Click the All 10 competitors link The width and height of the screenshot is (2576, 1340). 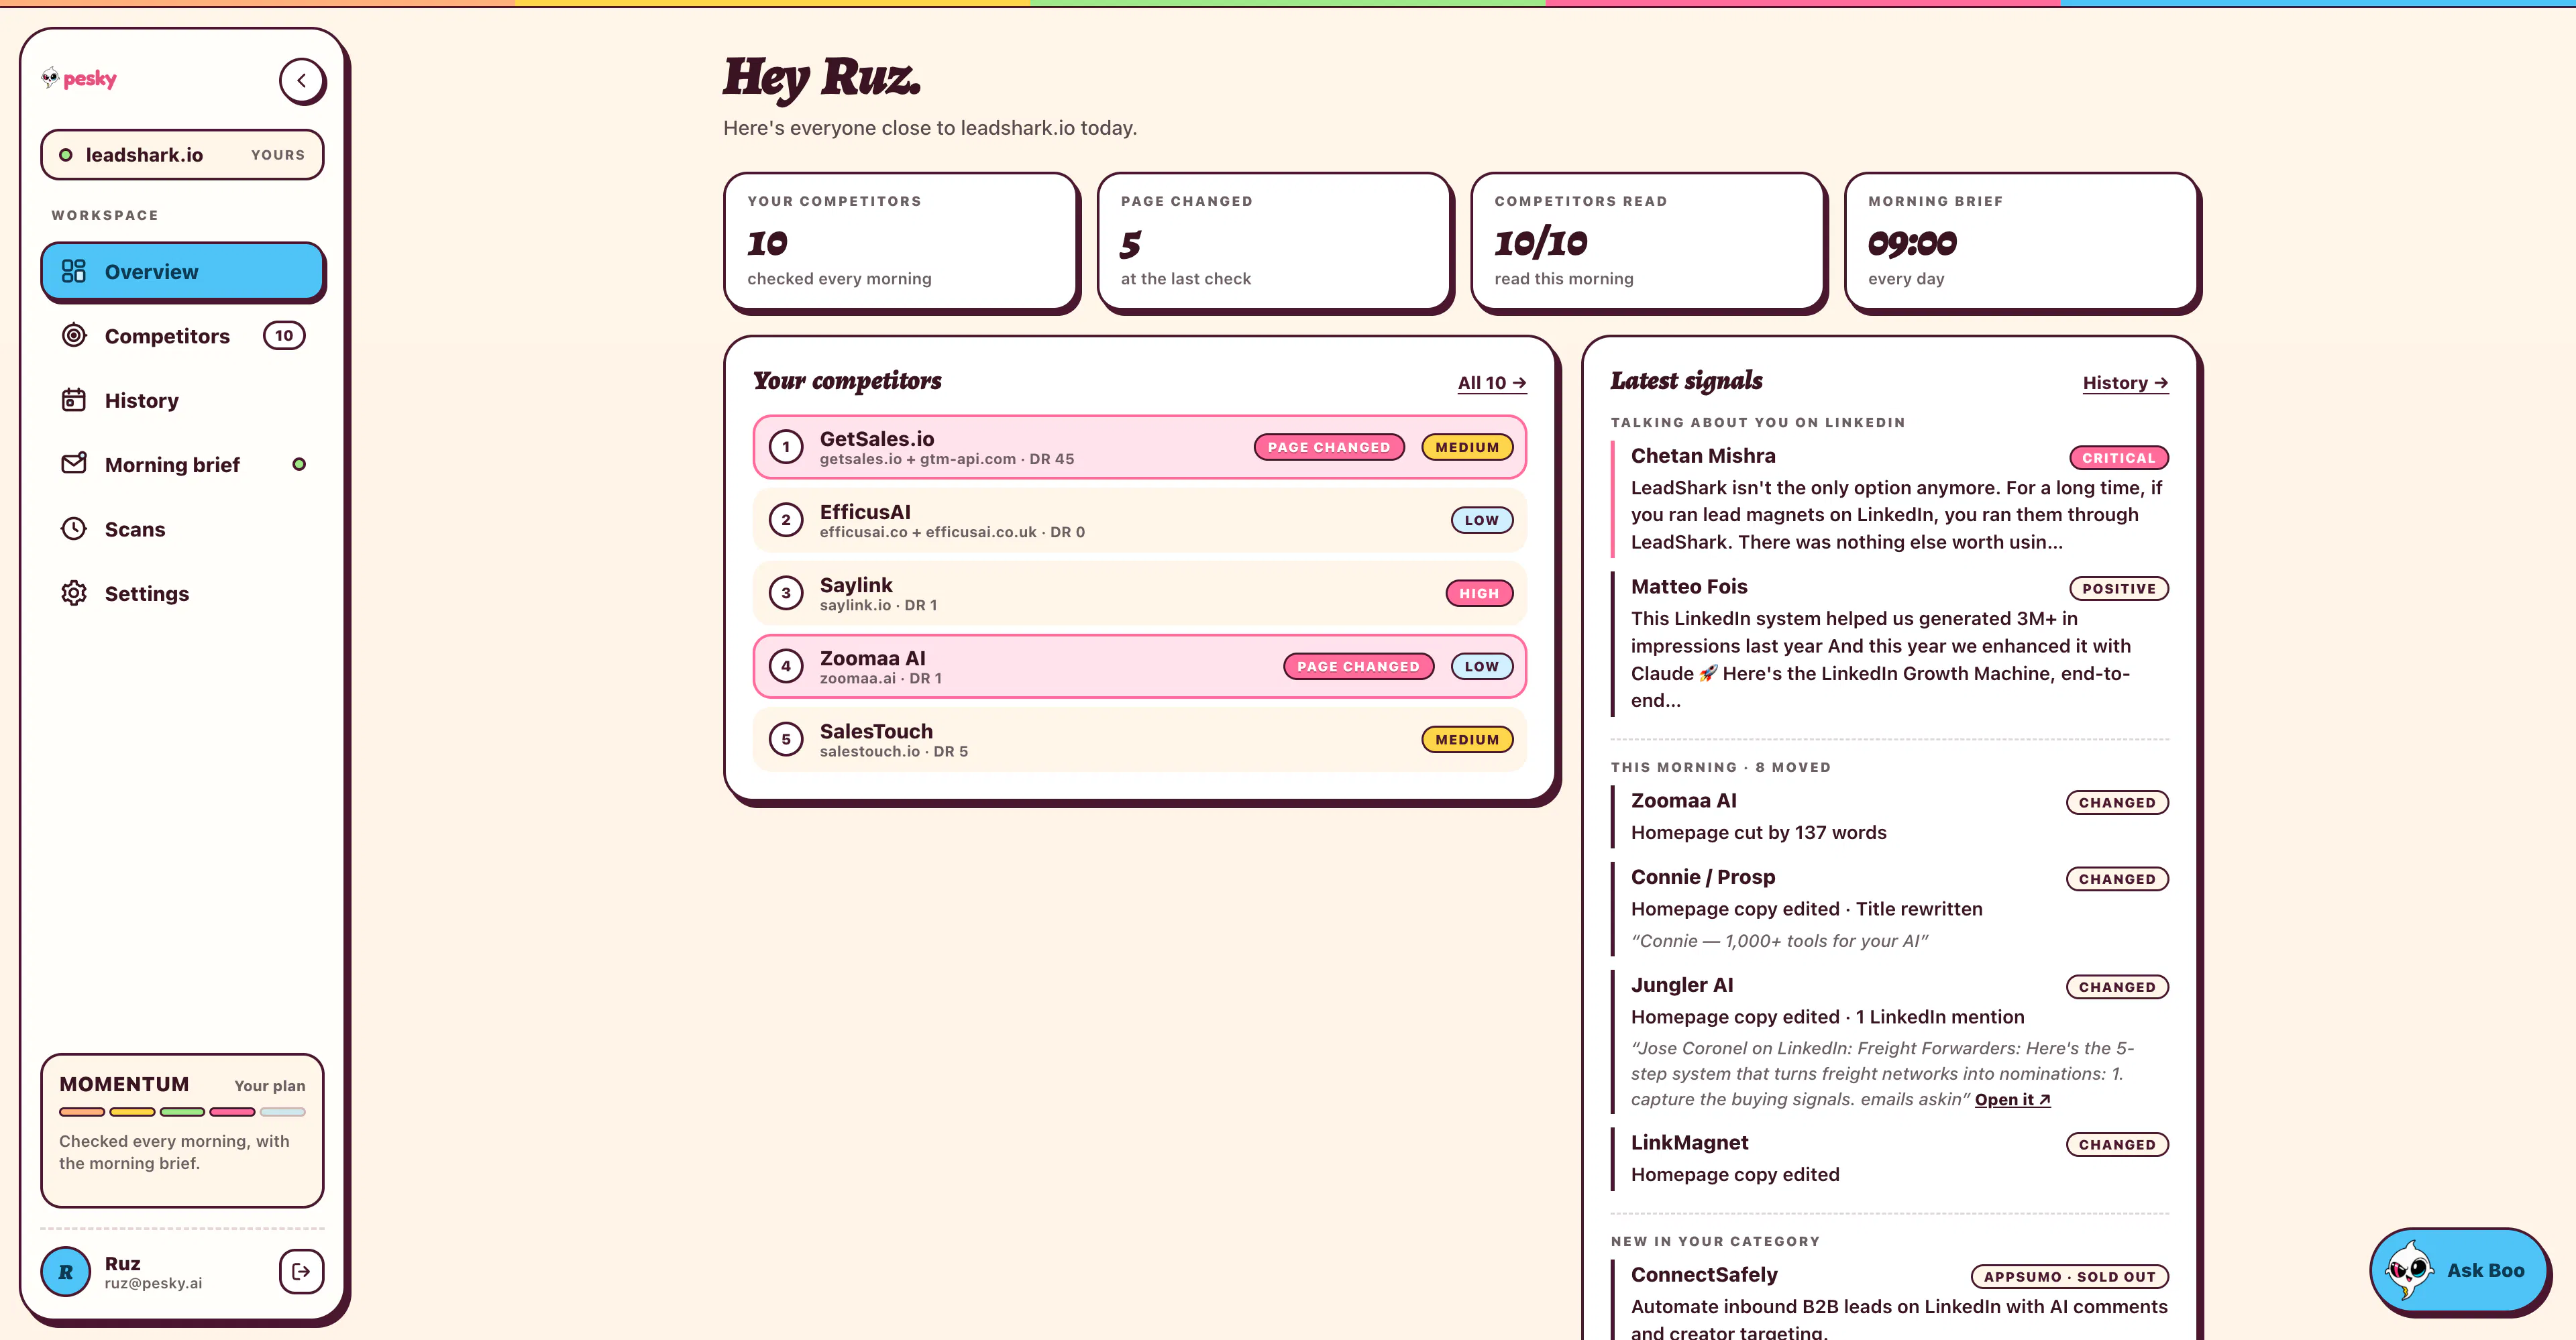1491,383
